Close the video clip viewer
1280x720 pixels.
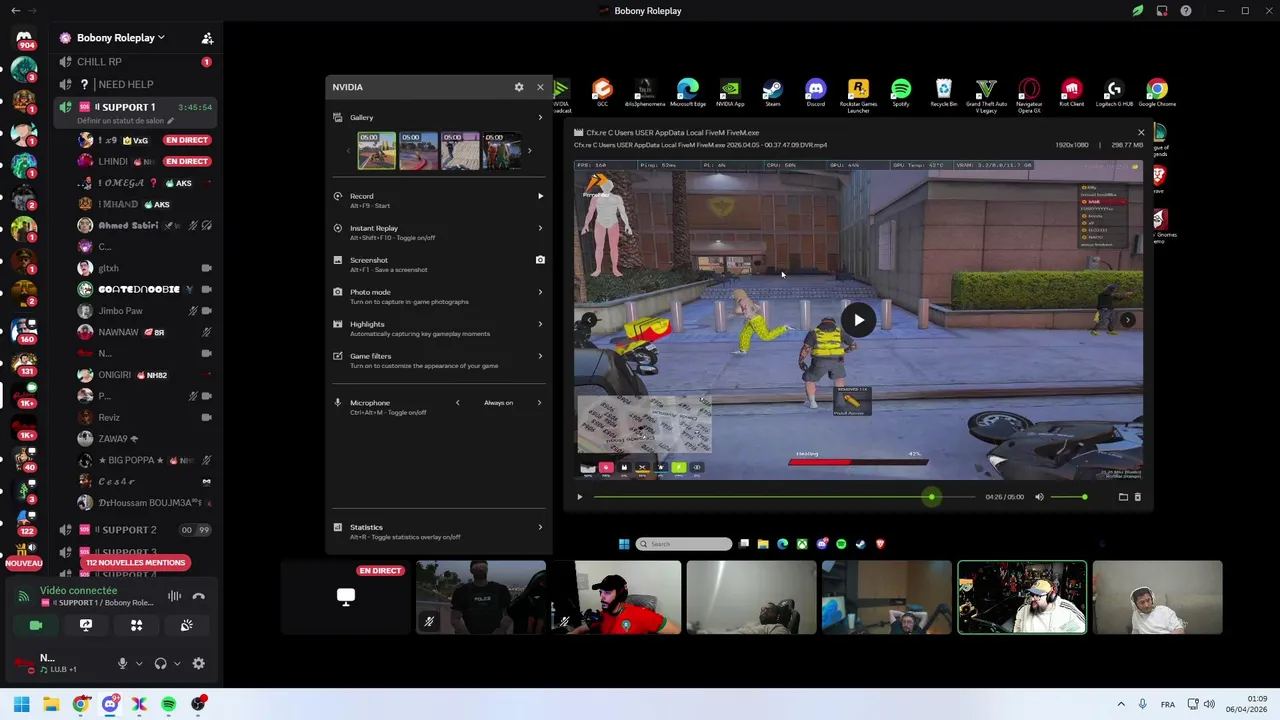pyautogui.click(x=1141, y=132)
